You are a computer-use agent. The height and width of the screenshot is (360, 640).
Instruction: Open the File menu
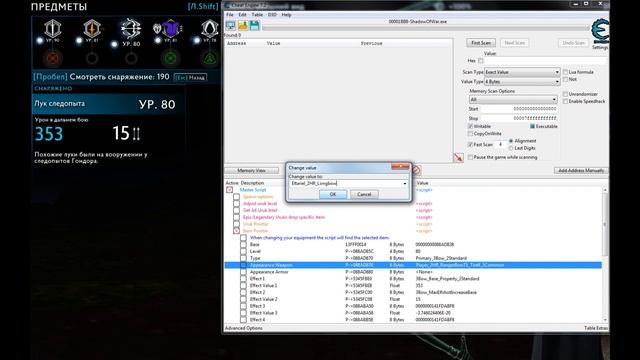[x=230, y=15]
